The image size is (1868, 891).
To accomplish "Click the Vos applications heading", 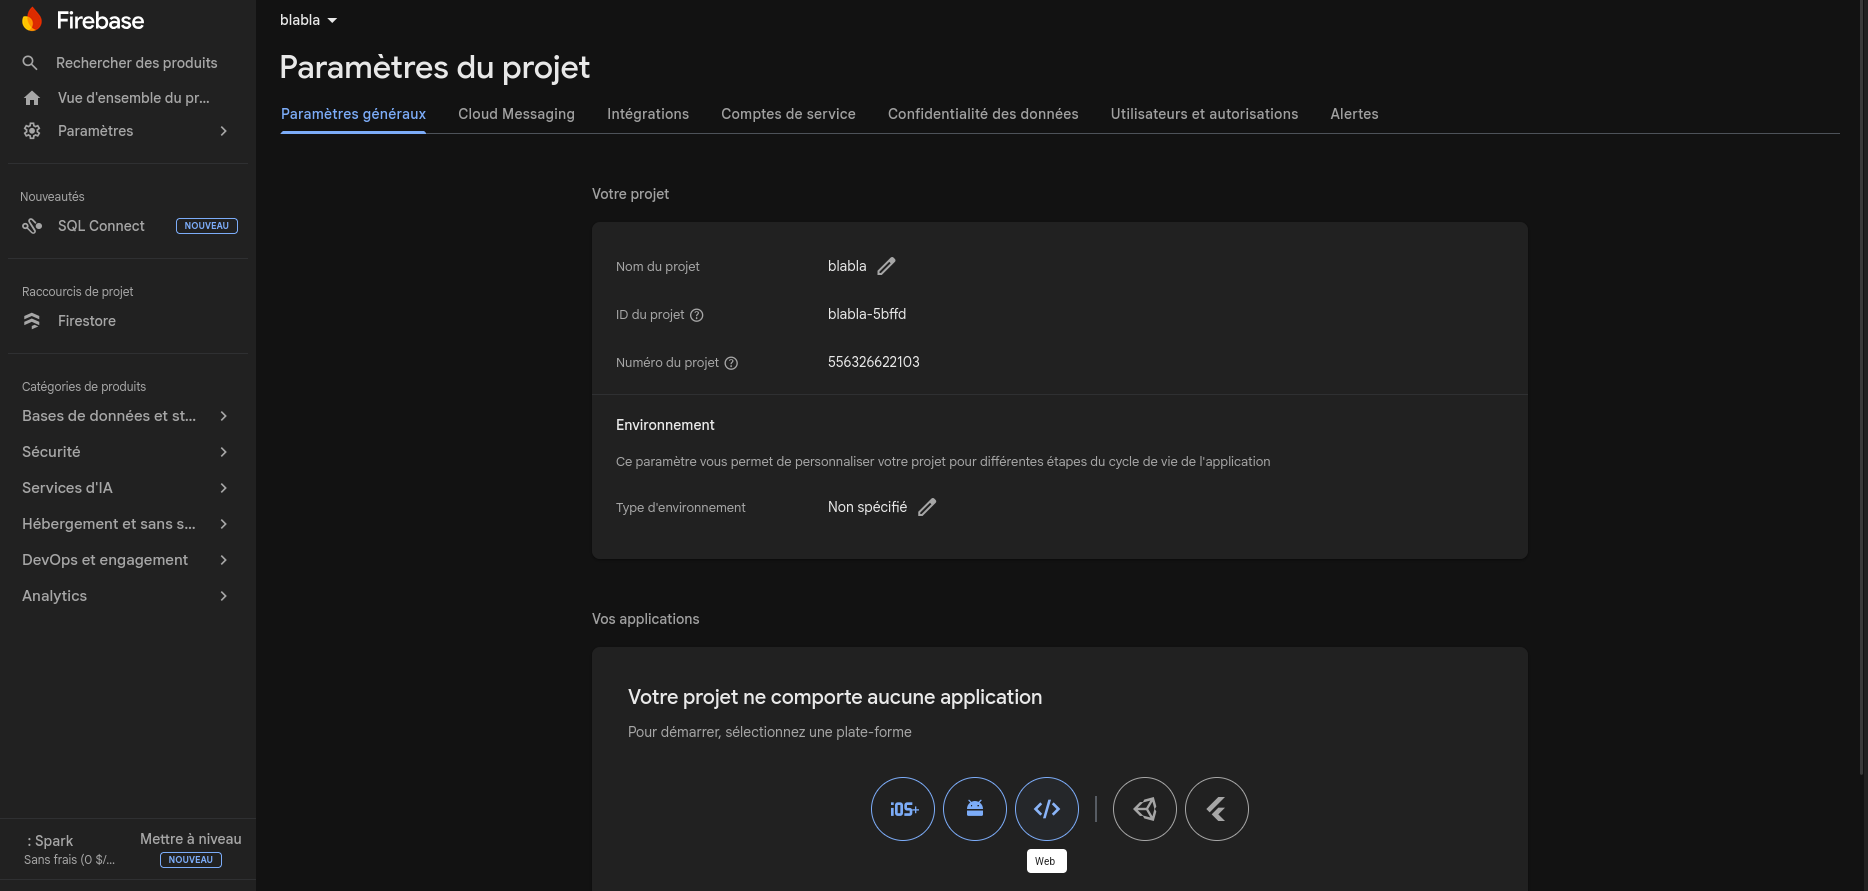I will click(x=645, y=619).
